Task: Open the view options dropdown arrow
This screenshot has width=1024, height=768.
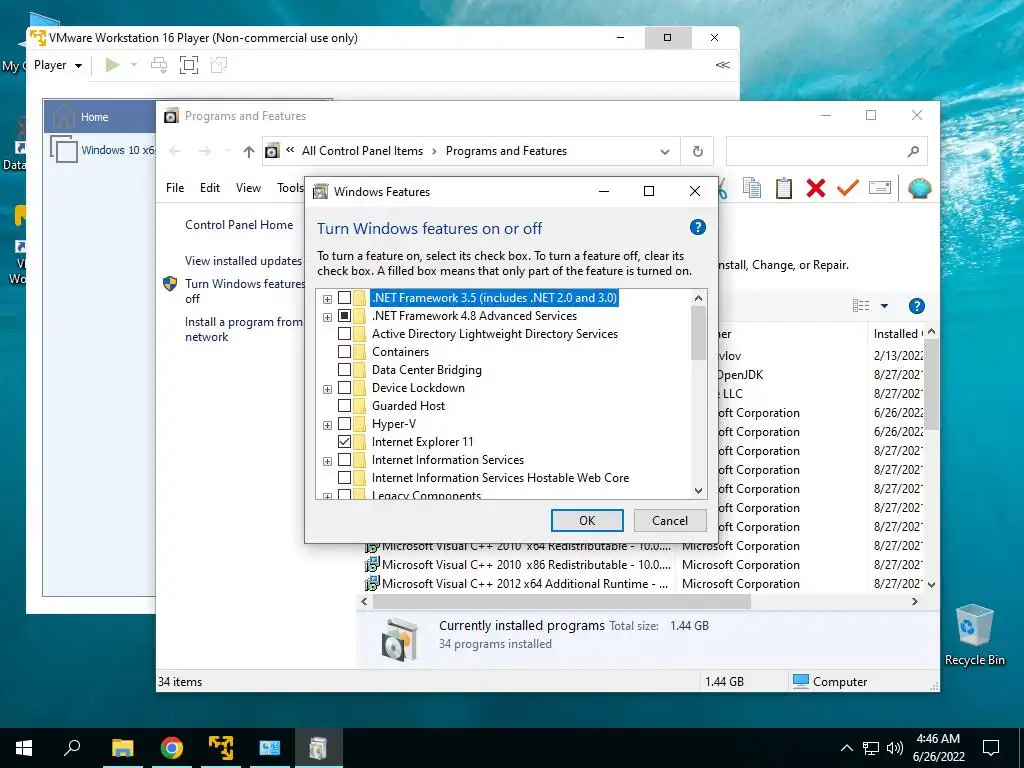Action: pos(884,306)
